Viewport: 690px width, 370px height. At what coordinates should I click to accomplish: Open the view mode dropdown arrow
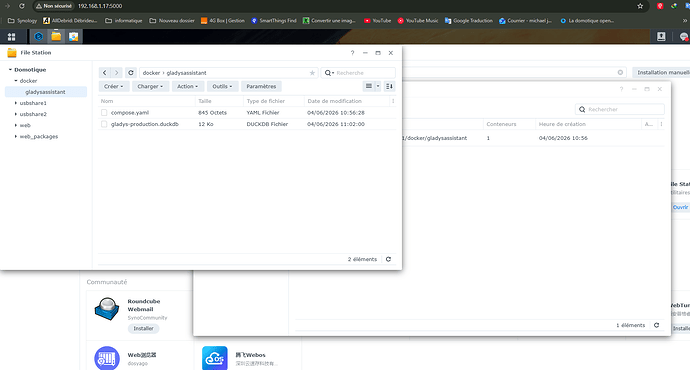pyautogui.click(x=378, y=86)
